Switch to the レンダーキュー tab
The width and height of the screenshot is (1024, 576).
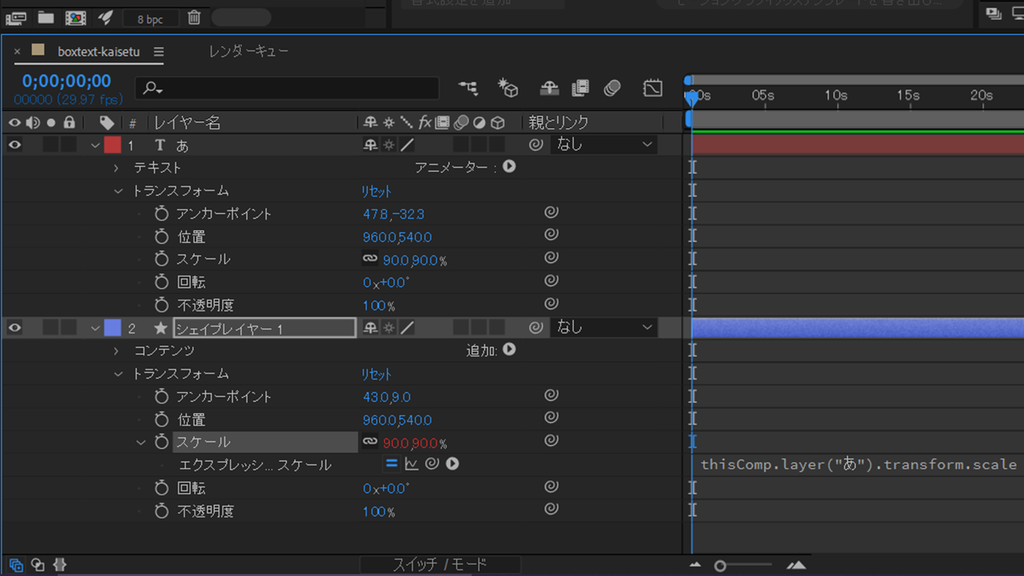tap(248, 51)
